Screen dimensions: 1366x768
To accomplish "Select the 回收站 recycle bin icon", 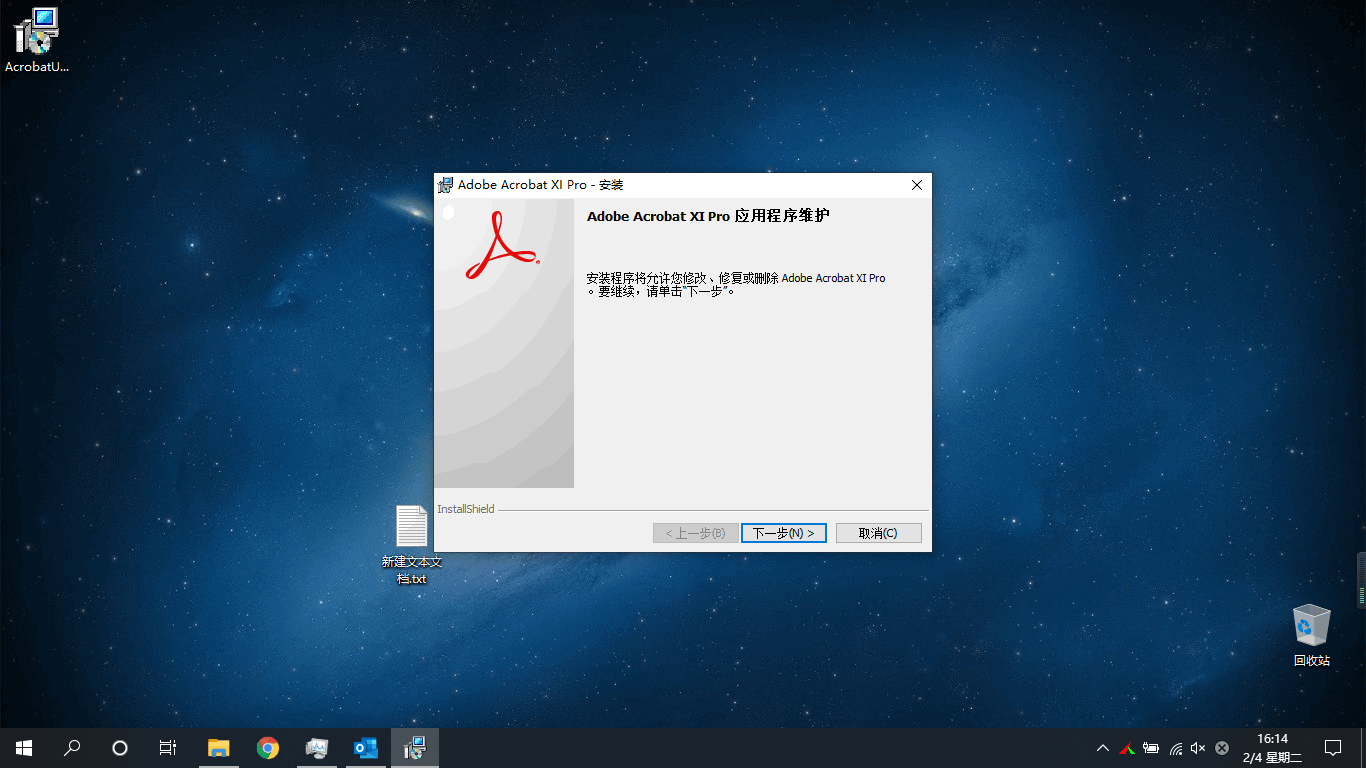I will click(x=1311, y=635).
